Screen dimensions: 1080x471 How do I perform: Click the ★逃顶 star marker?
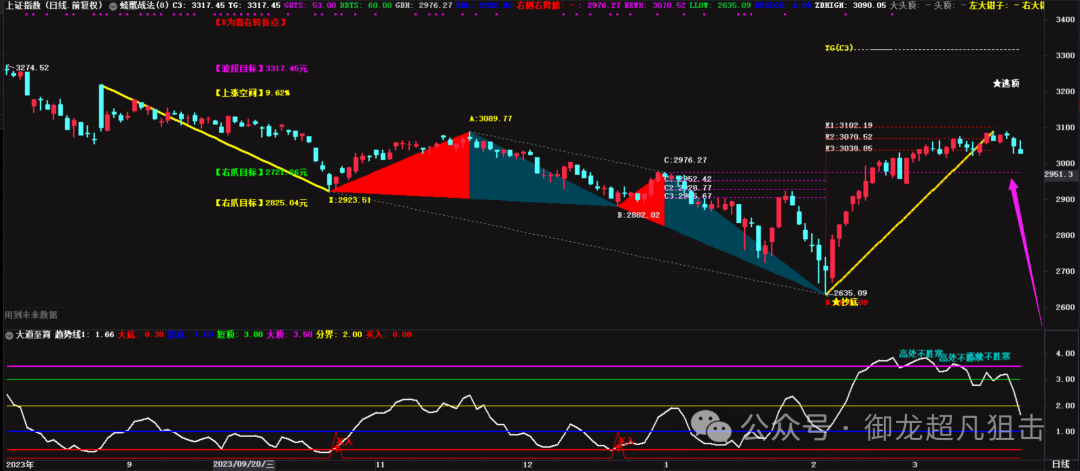click(1005, 82)
